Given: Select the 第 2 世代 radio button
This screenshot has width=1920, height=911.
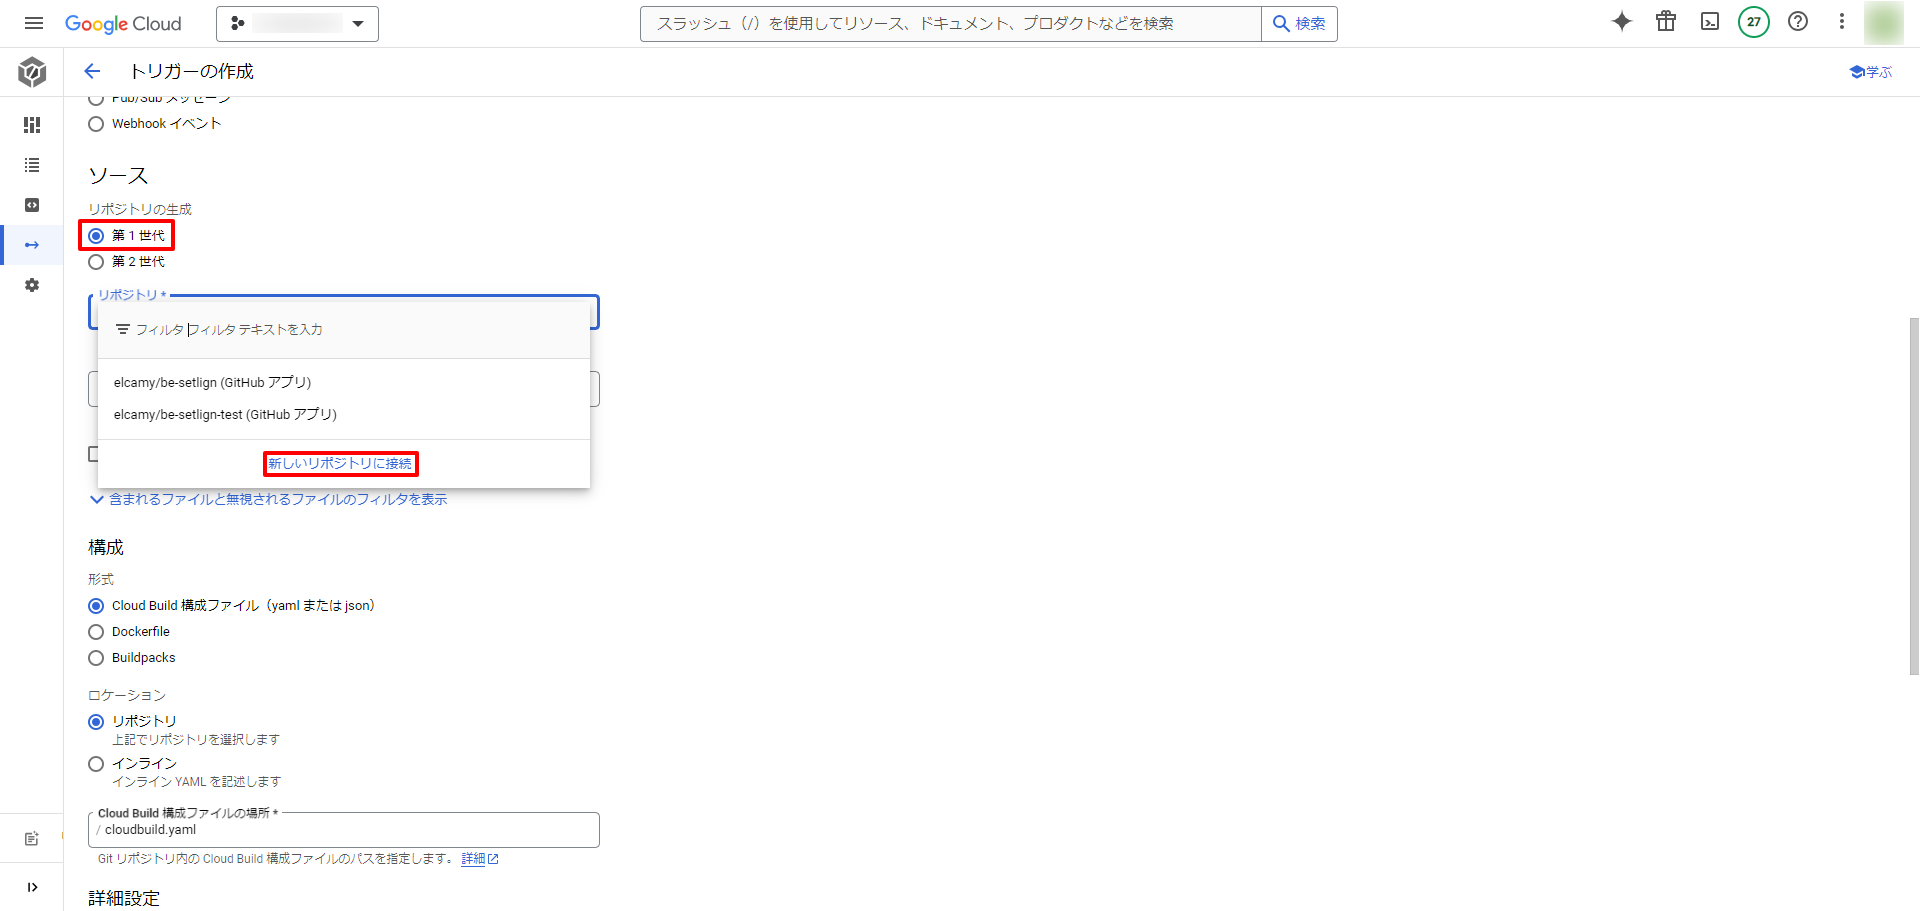Looking at the screenshot, I should coord(96,262).
